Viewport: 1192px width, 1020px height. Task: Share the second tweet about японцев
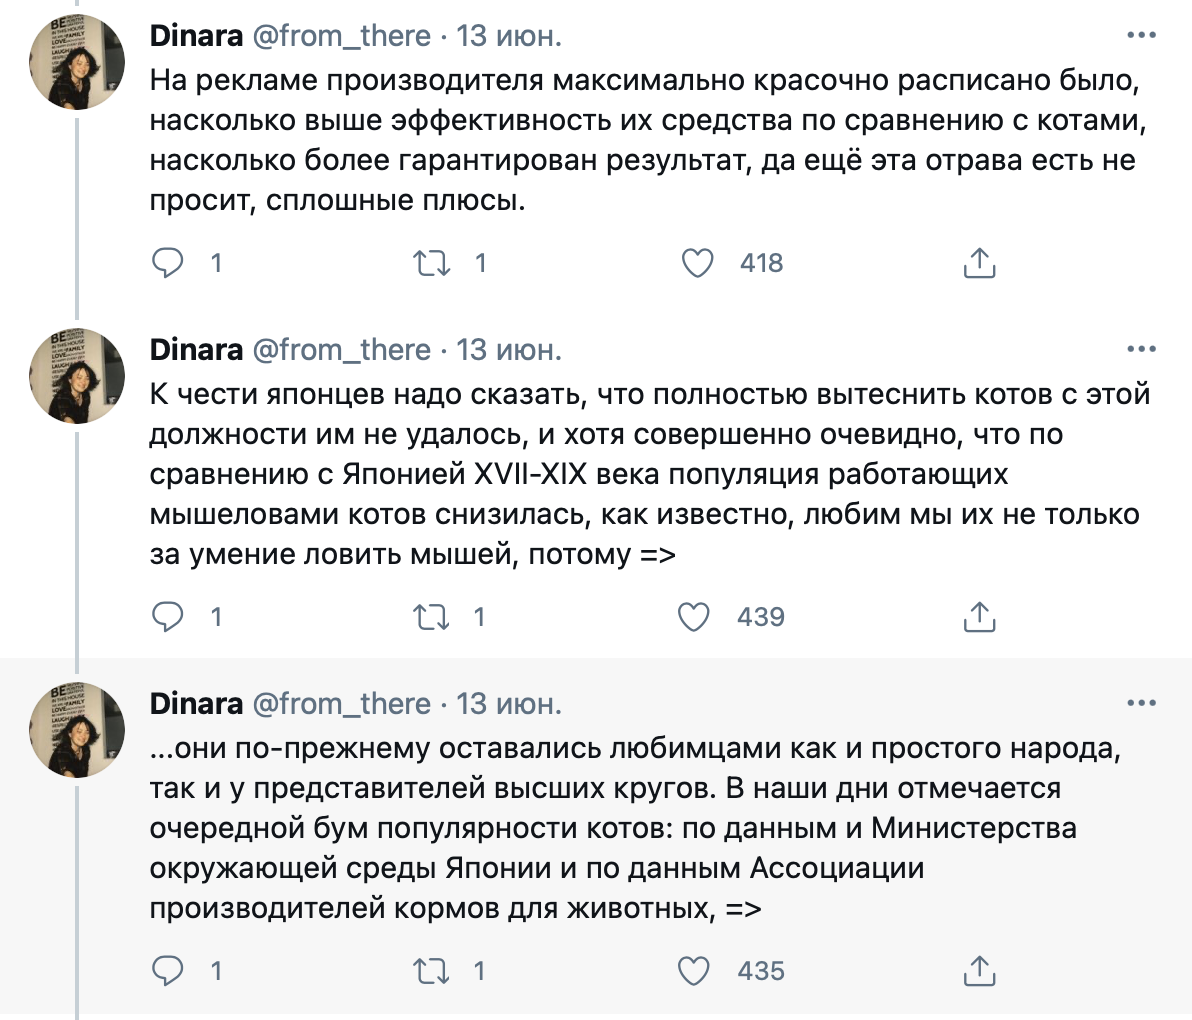coord(979,616)
